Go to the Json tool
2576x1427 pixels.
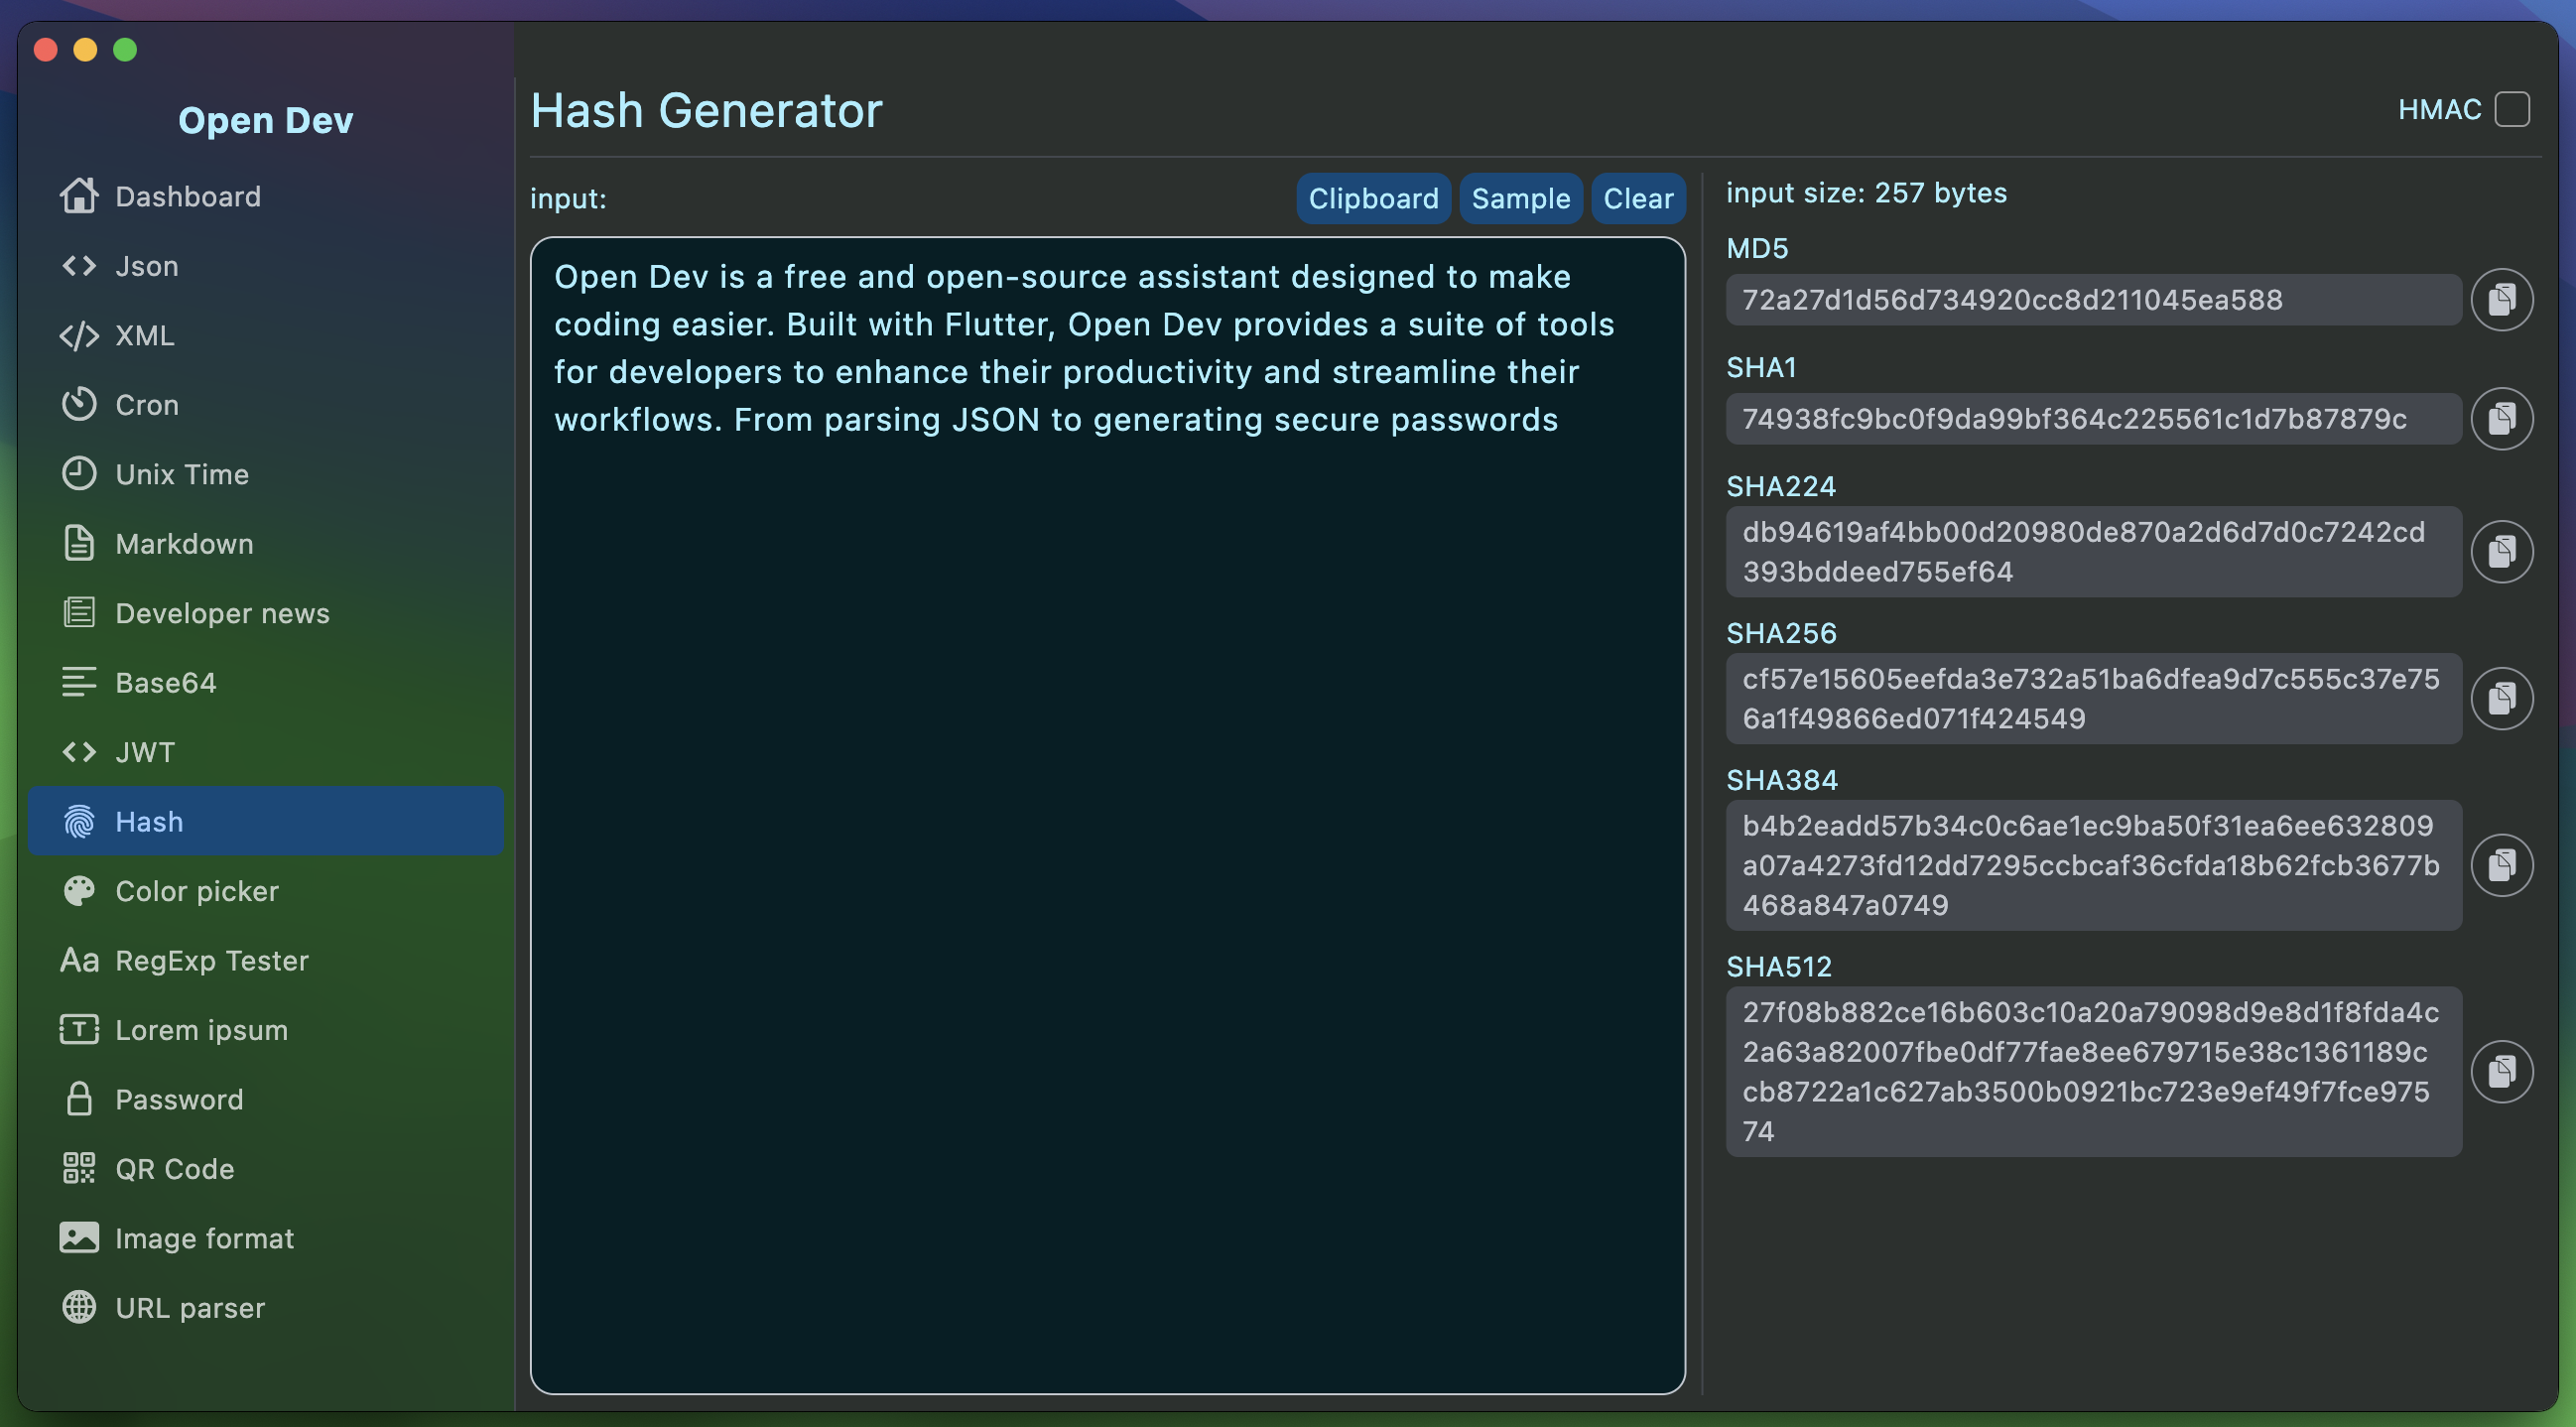point(147,266)
